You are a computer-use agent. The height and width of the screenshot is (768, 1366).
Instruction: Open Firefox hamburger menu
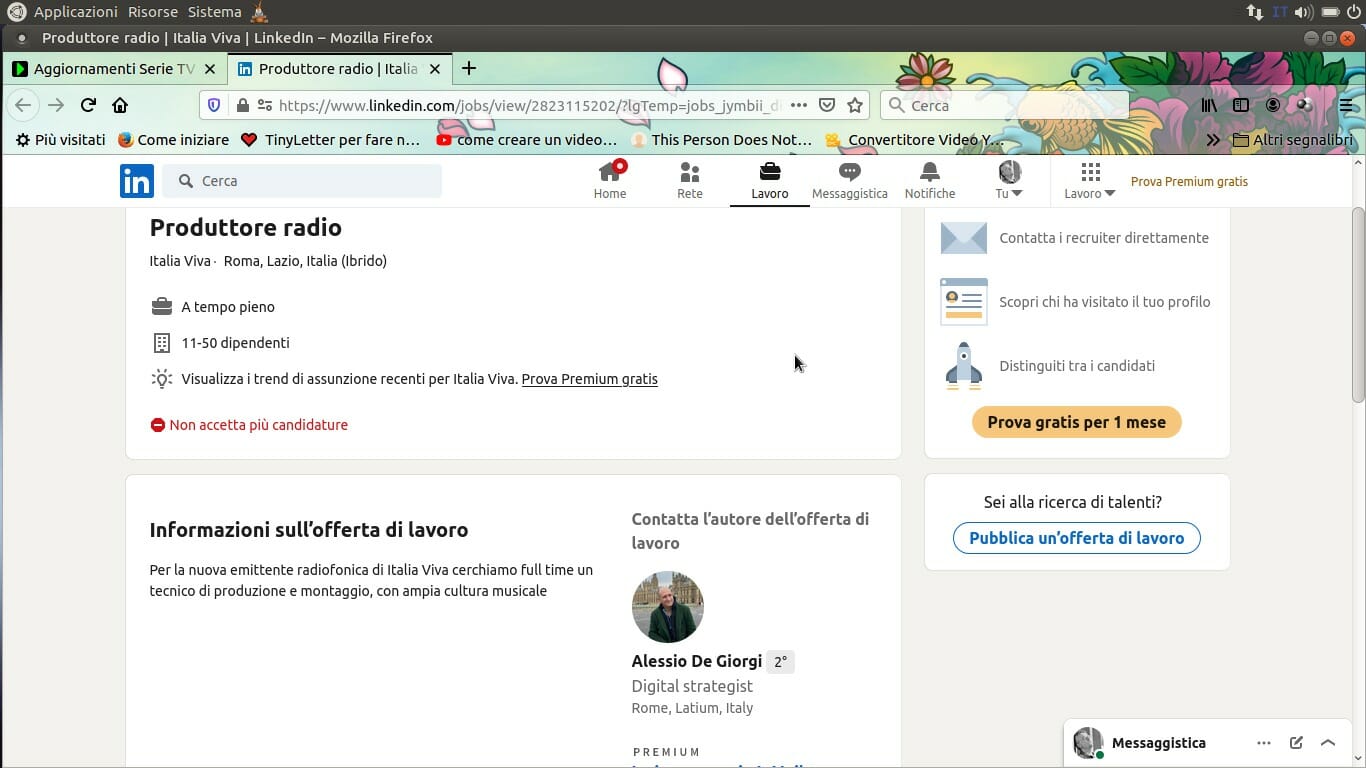[x=1346, y=105]
